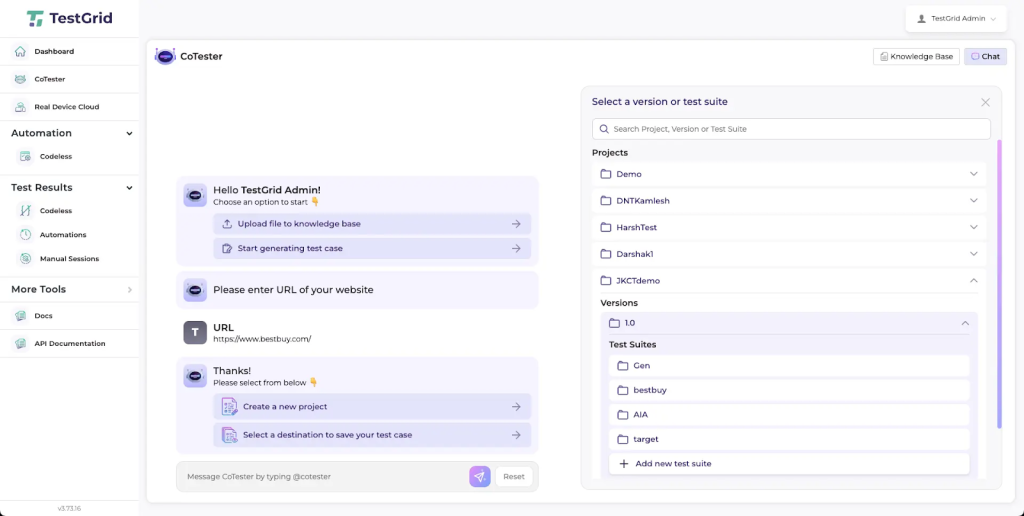Image resolution: width=1024 pixels, height=516 pixels.
Task: Open the Knowledge Base button
Action: click(x=916, y=56)
